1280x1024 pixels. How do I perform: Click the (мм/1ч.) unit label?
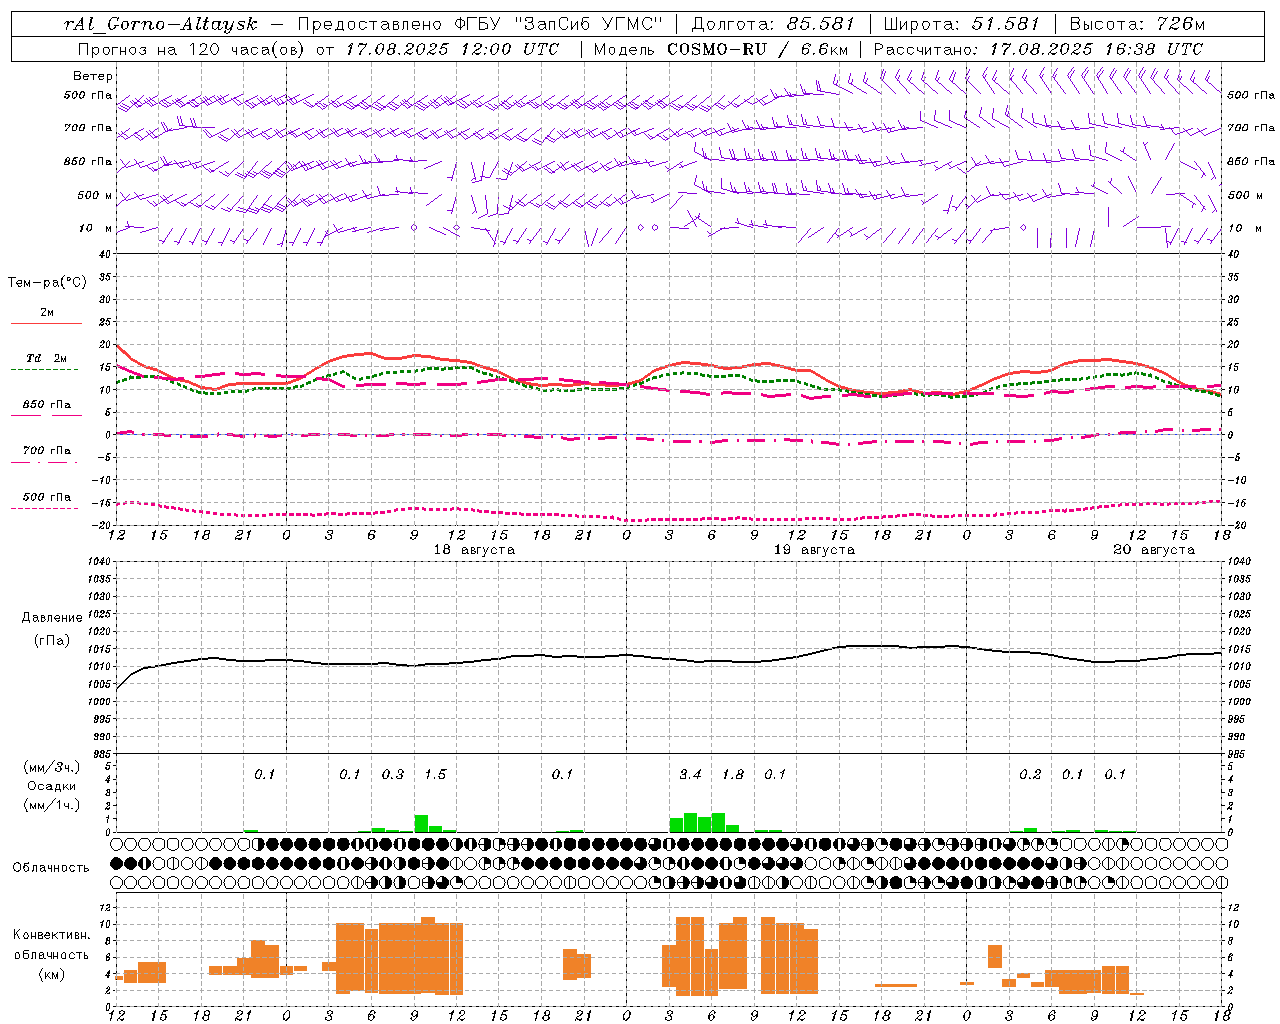tap(52, 805)
